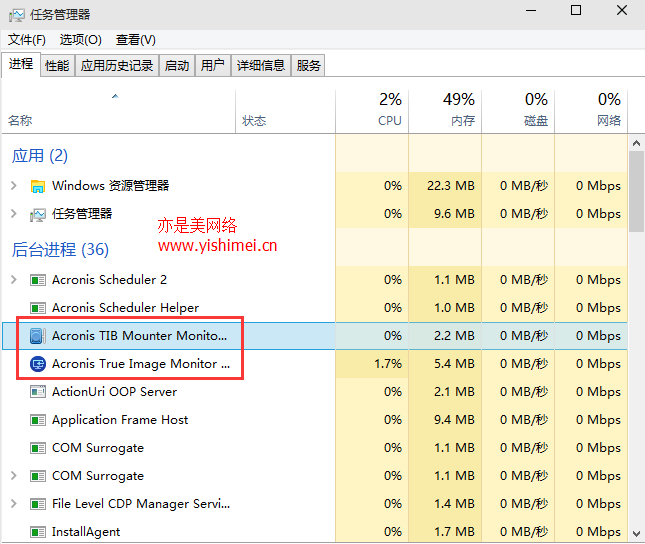Click the 后台进程 (36) group heading

[60, 250]
